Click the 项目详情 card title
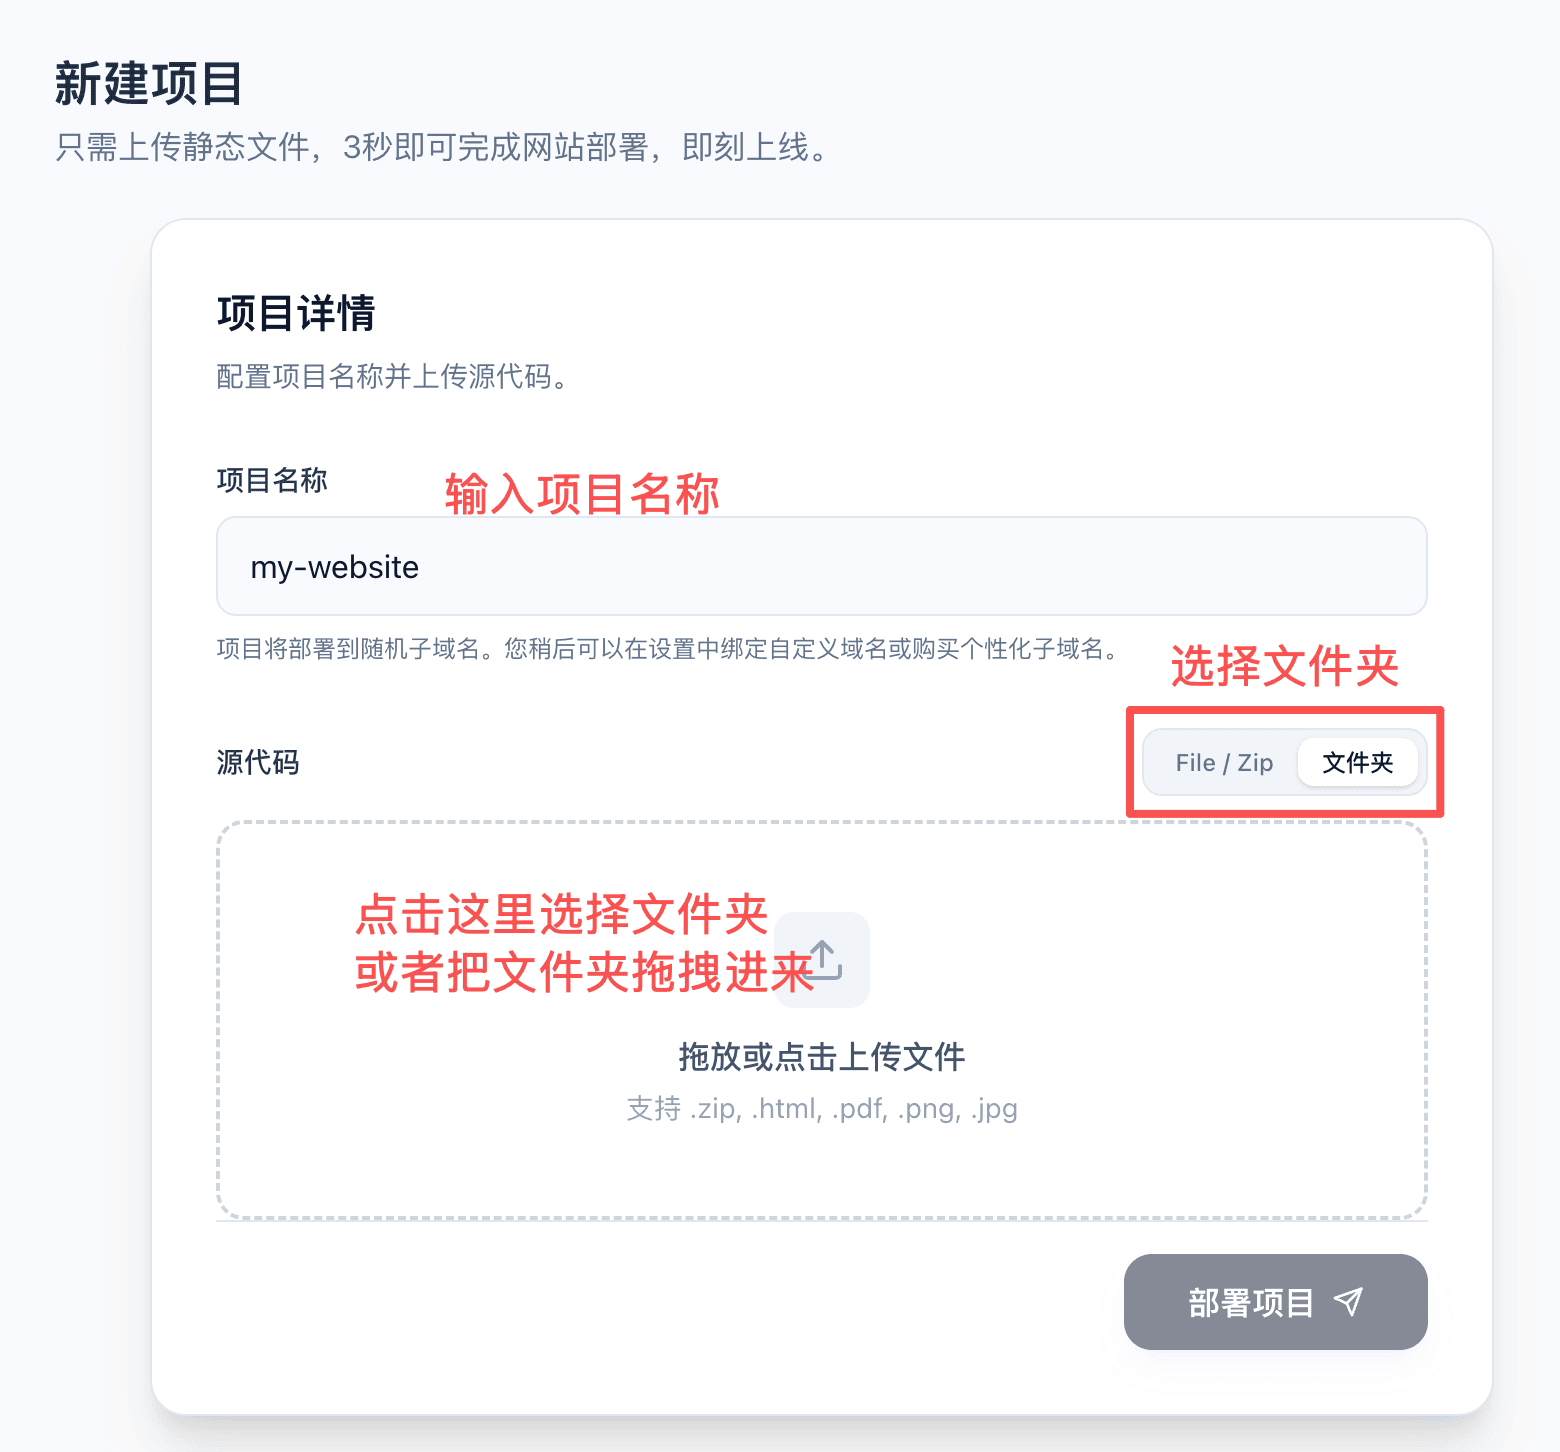 (x=295, y=313)
